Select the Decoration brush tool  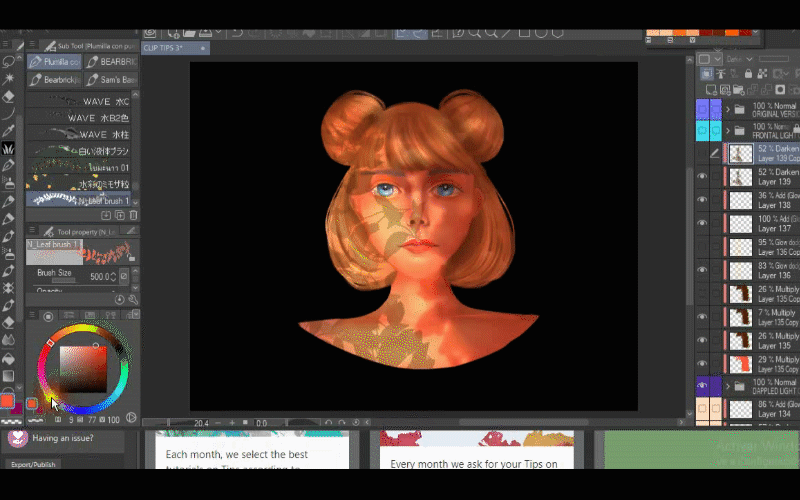pos(9,148)
